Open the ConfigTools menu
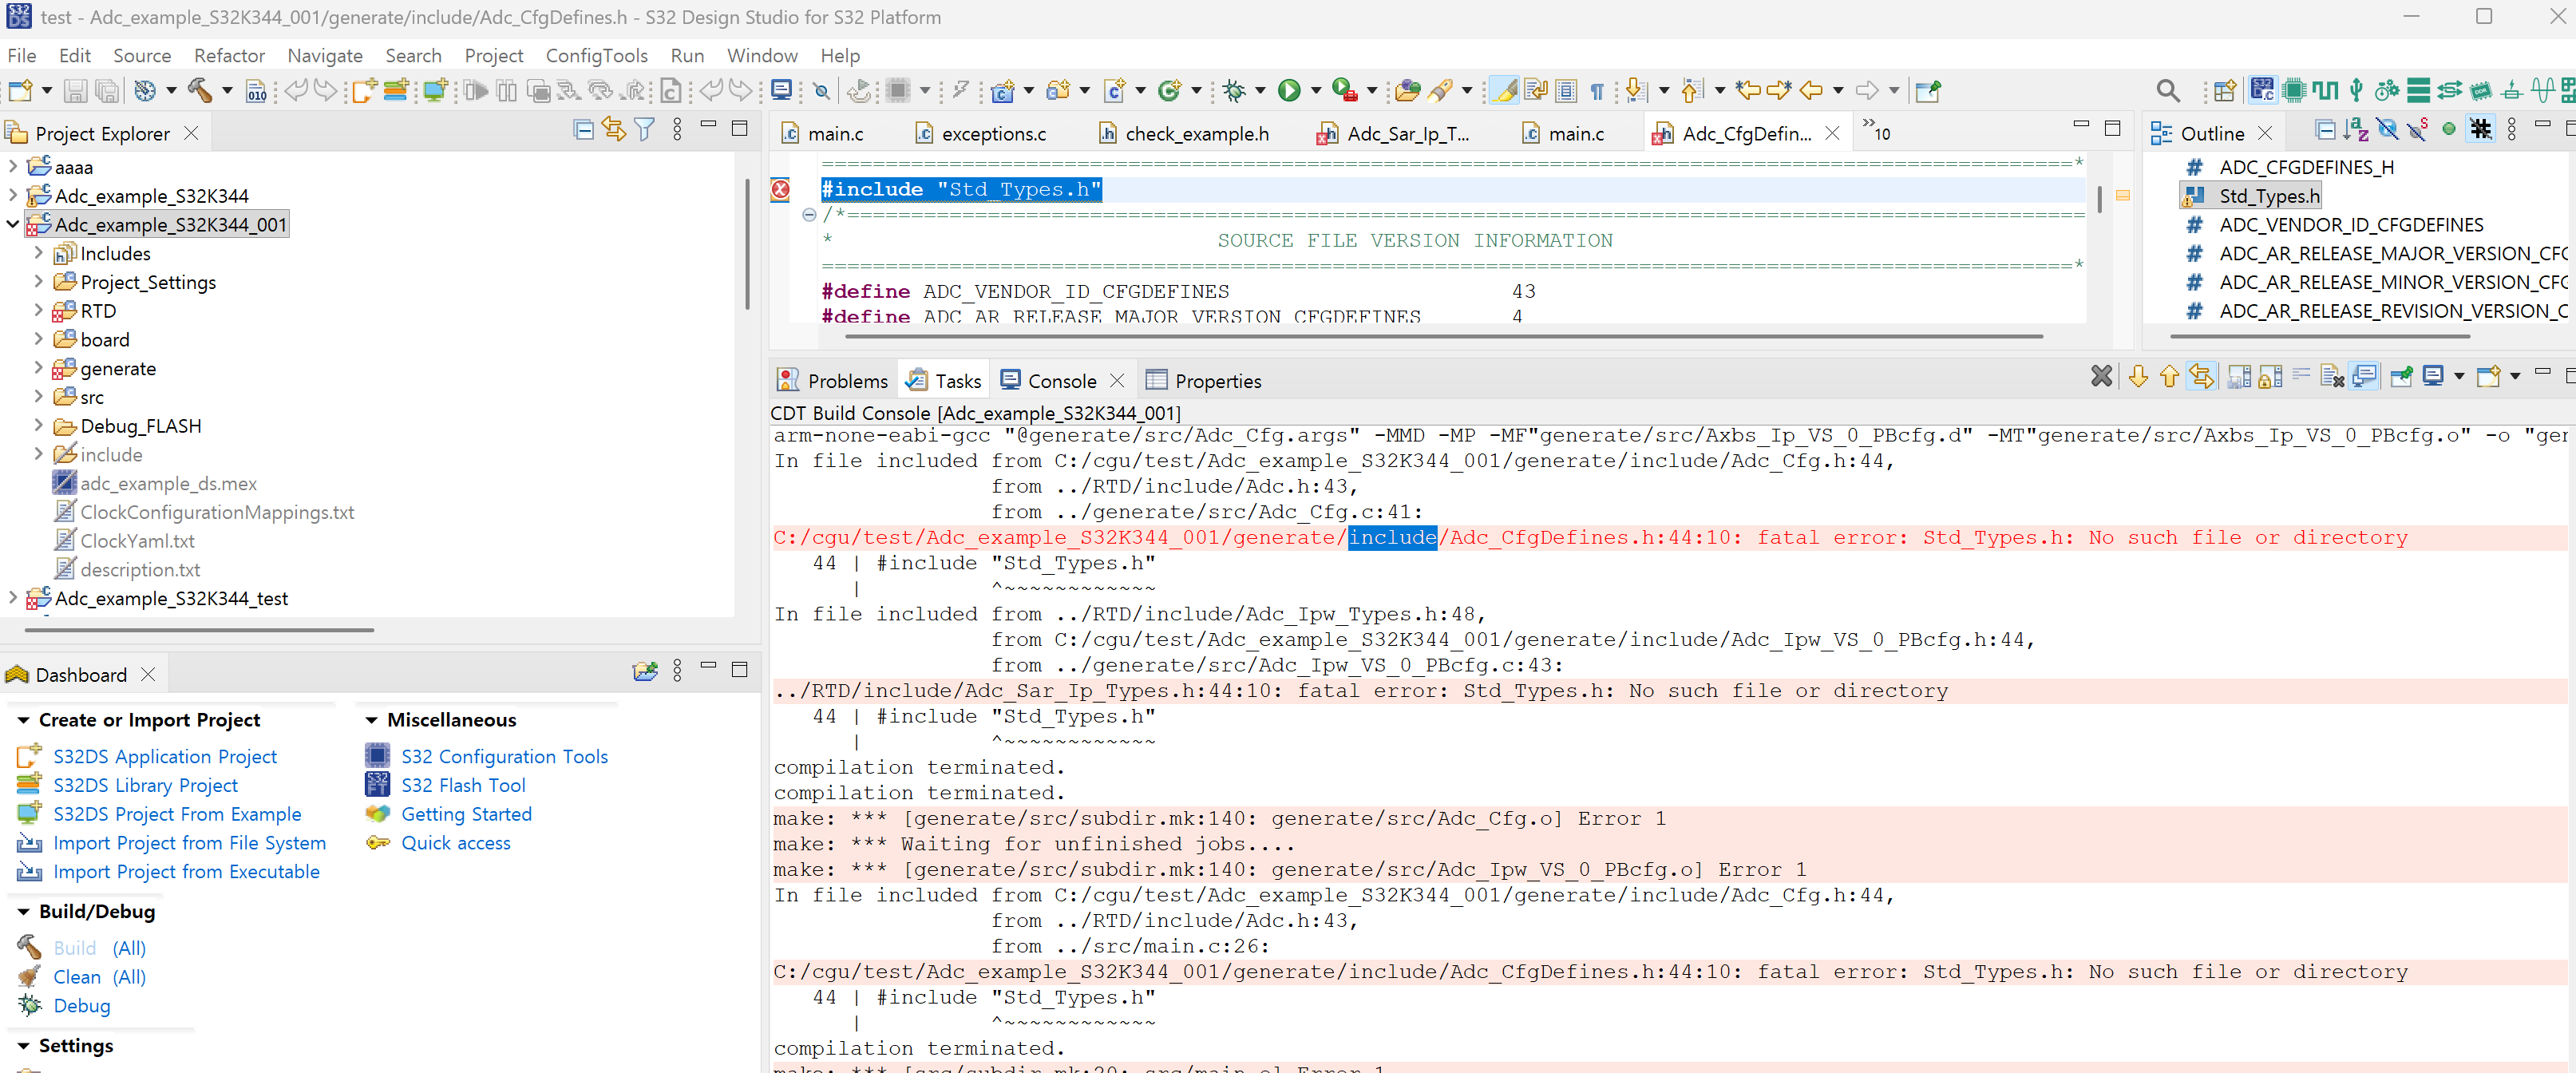The width and height of the screenshot is (2576, 1073). 596,55
